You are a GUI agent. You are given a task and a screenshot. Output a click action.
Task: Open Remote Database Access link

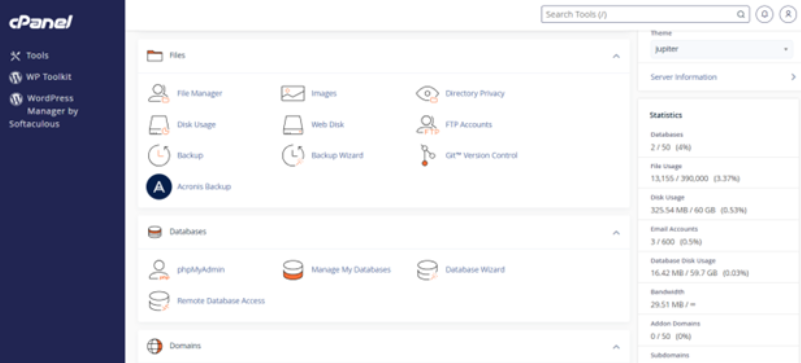[x=221, y=301]
